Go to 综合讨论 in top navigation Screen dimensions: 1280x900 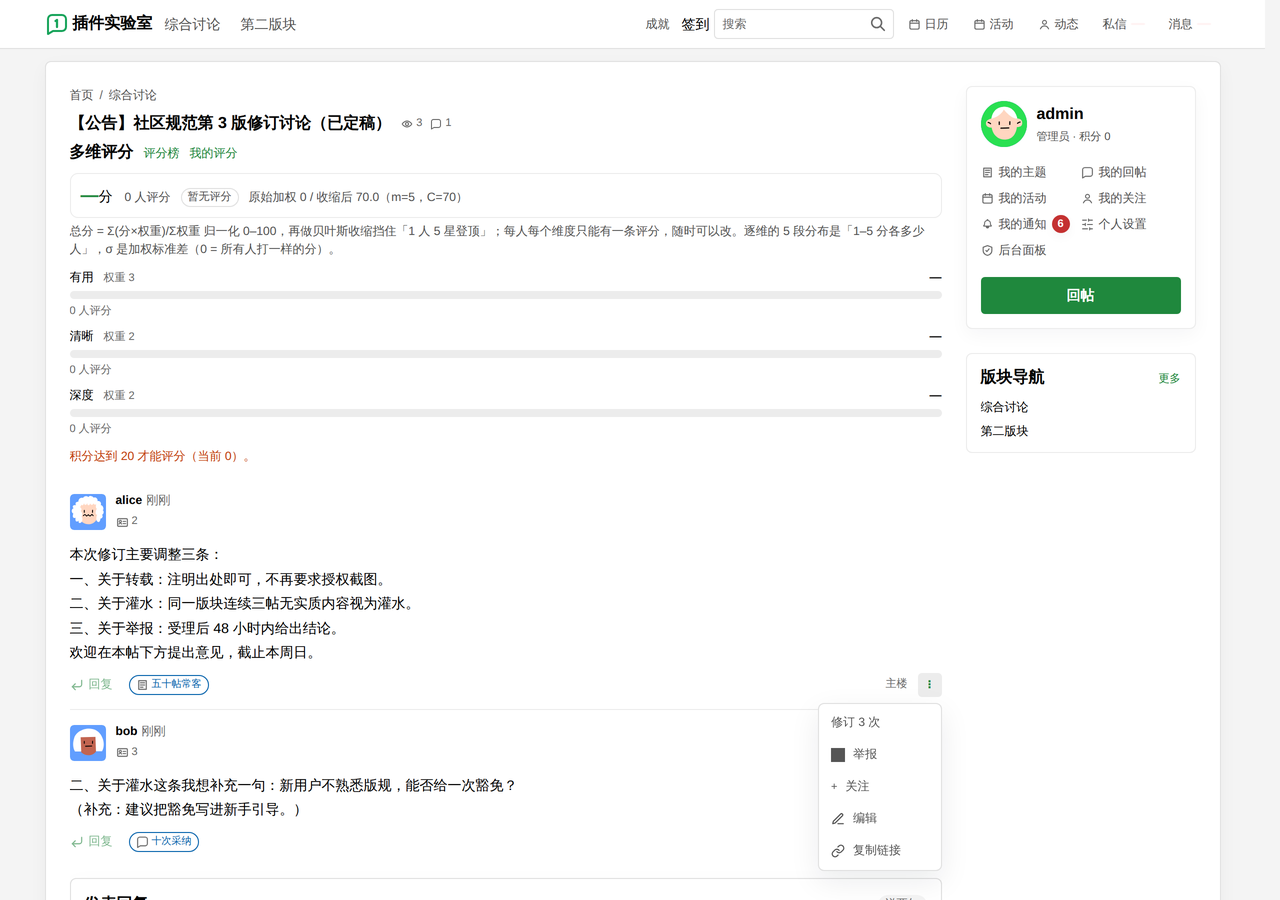tap(192, 24)
